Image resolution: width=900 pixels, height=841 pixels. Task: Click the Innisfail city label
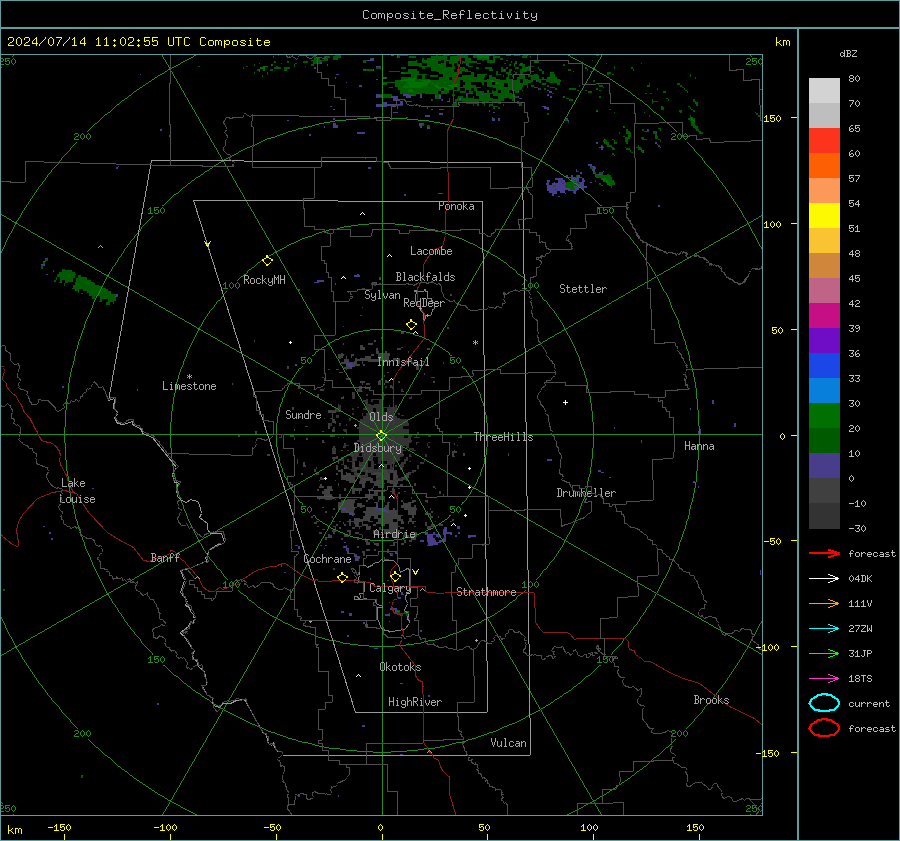[x=404, y=362]
